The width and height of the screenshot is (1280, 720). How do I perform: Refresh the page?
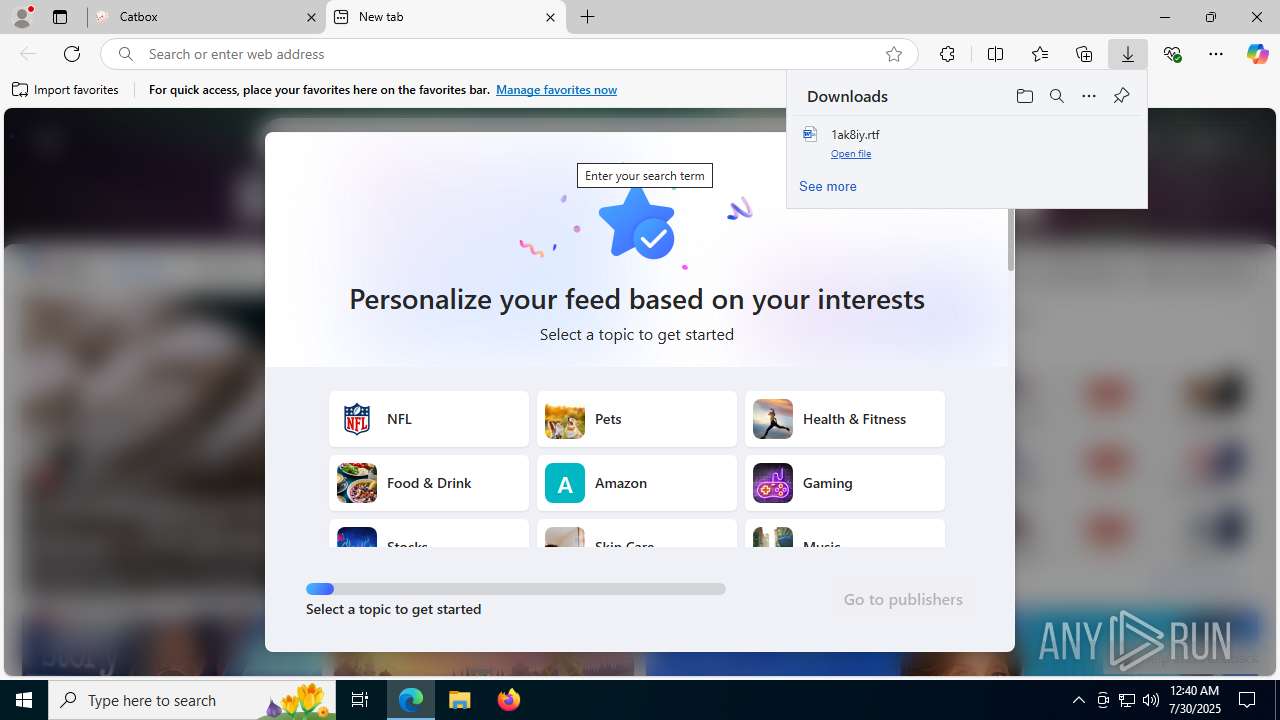pyautogui.click(x=72, y=54)
